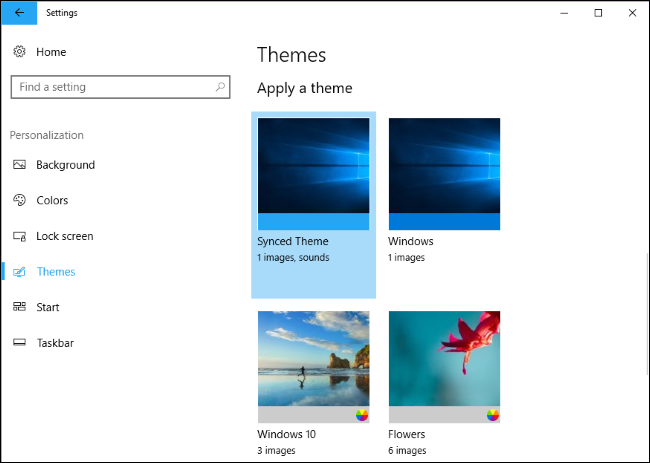Apply the Synced Theme

click(x=313, y=205)
